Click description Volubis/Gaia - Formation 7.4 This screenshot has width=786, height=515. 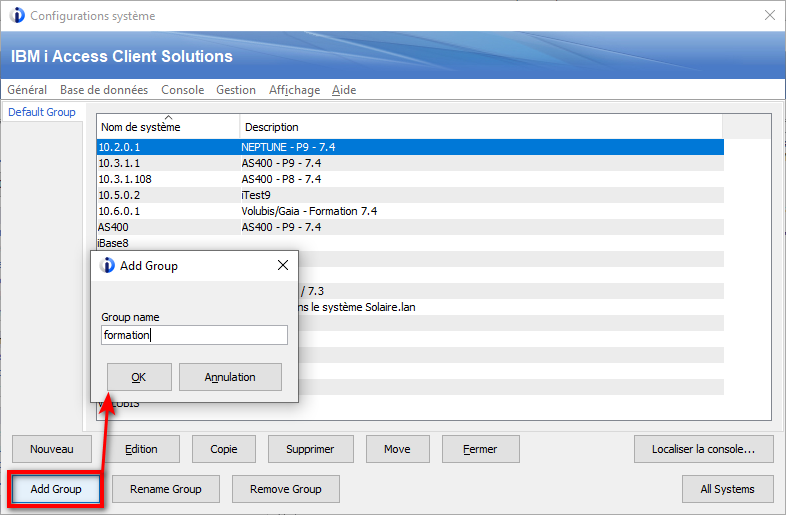coord(309,211)
